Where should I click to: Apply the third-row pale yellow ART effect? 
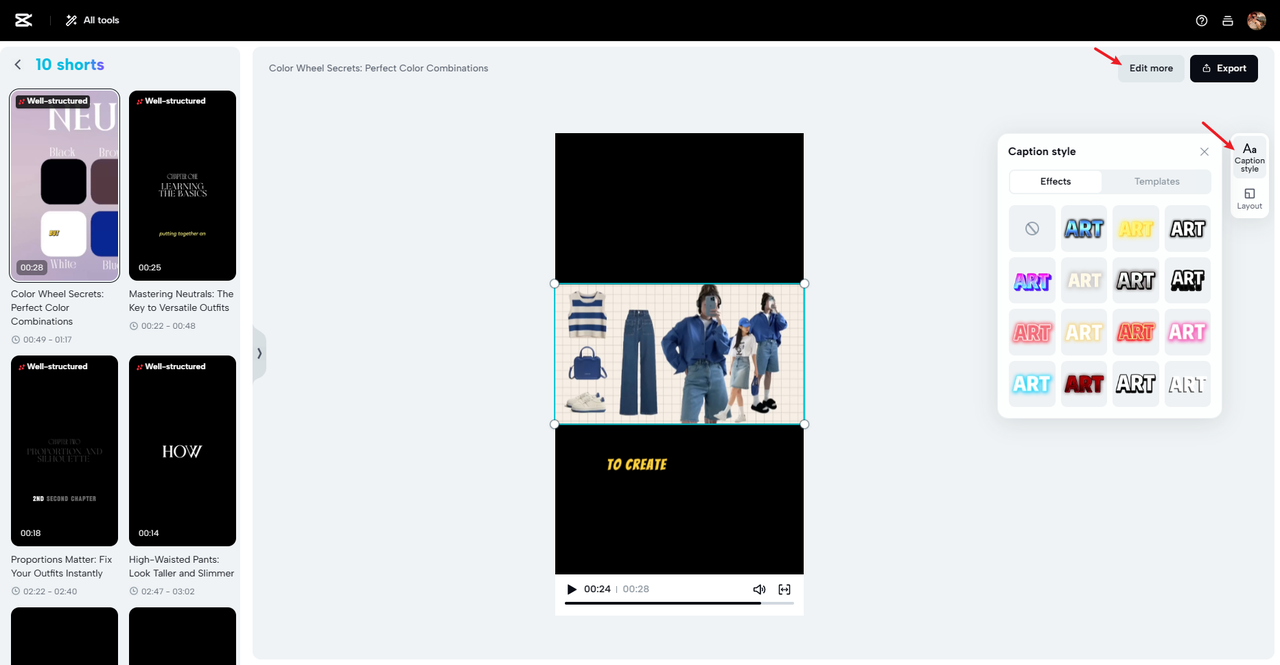click(x=1084, y=332)
